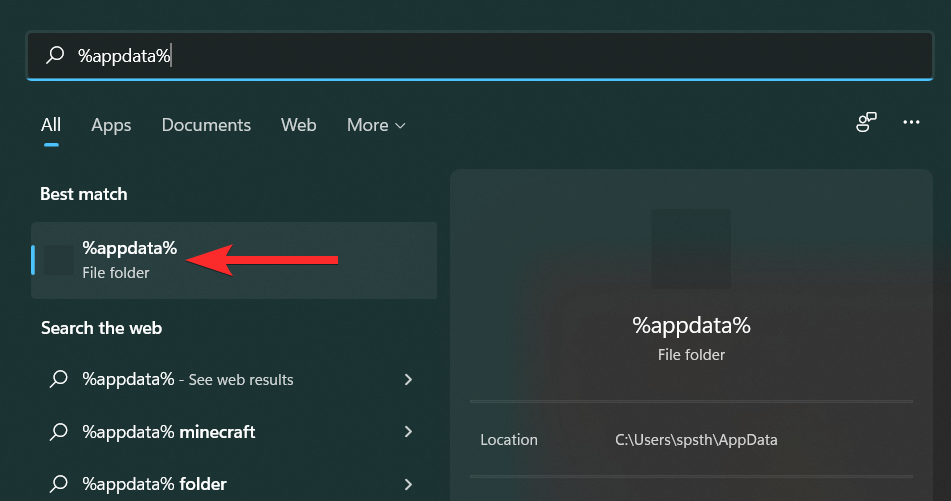
Task: Expand arrow for '%appdata% folder' suggestion
Action: (x=408, y=484)
